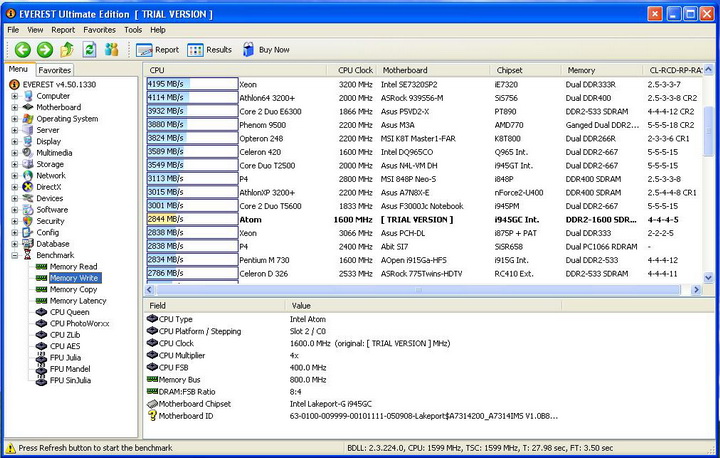Open the CPU ZLib benchmark
The height and width of the screenshot is (458, 720).
tap(65, 335)
